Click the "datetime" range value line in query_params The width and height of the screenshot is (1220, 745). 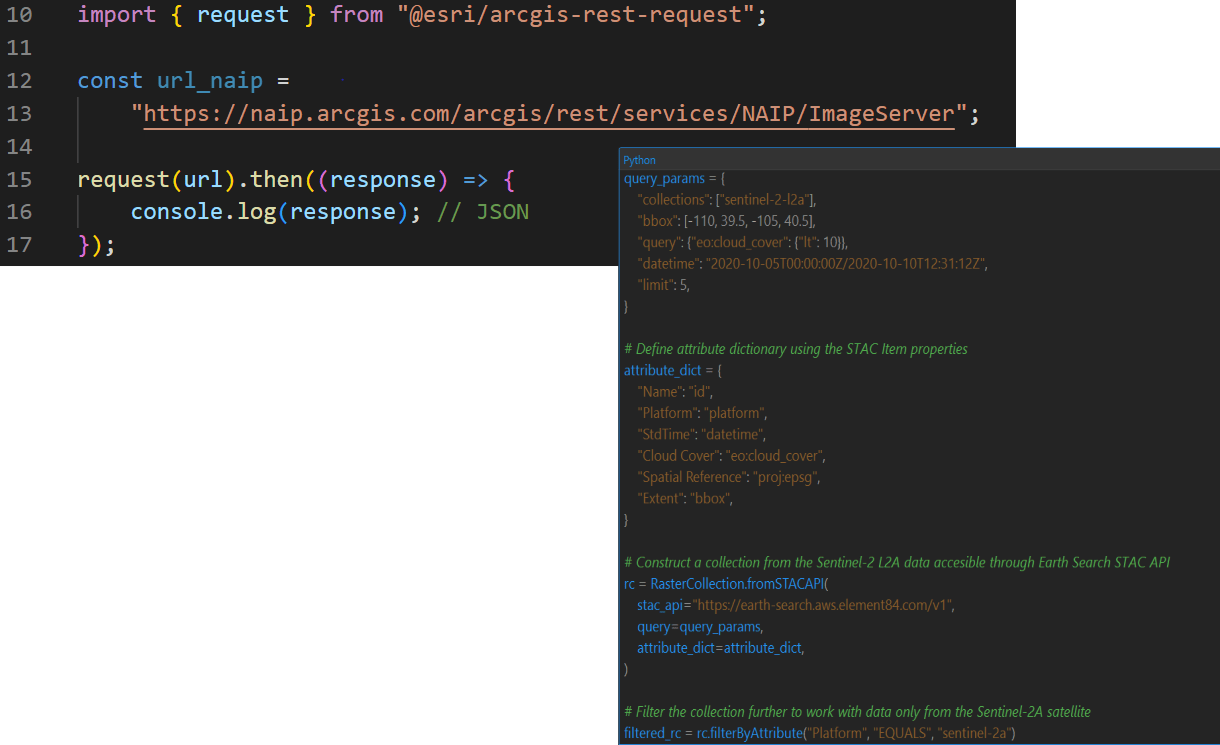(812, 263)
